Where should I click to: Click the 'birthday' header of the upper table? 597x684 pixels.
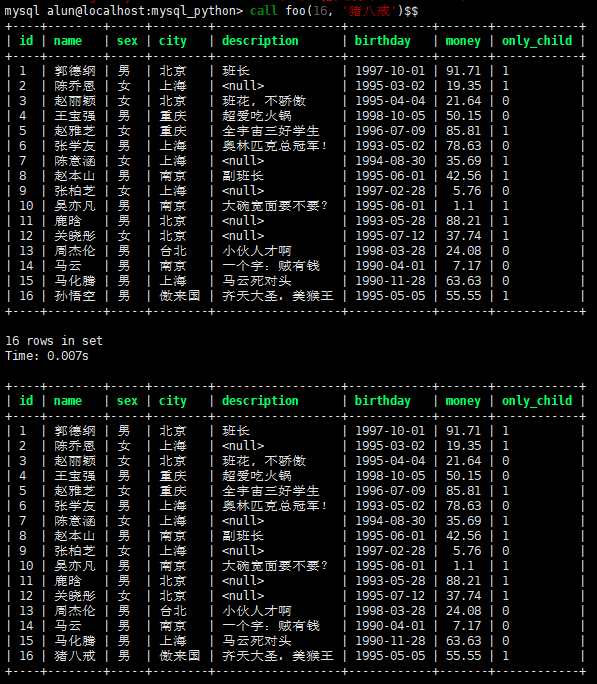[382, 41]
